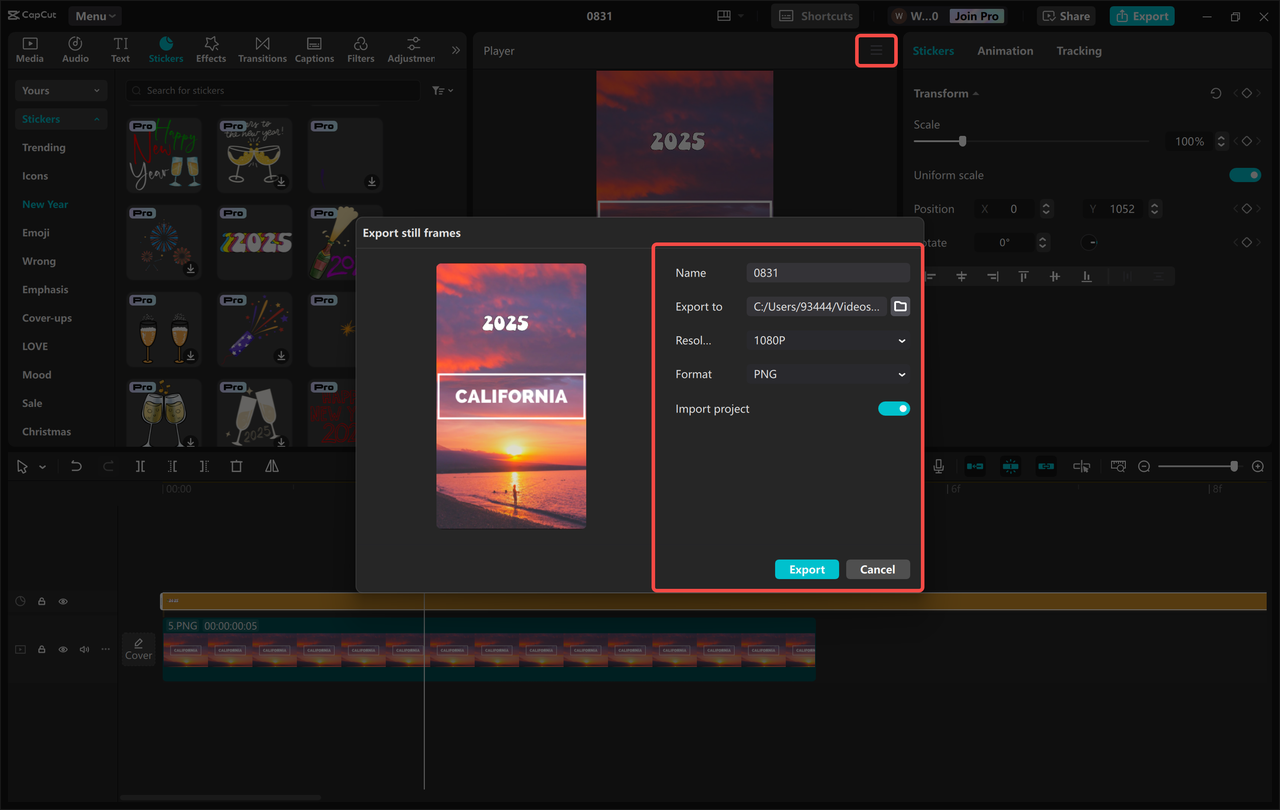The height and width of the screenshot is (810, 1280).
Task: Open the Effects panel
Action: pos(211,48)
